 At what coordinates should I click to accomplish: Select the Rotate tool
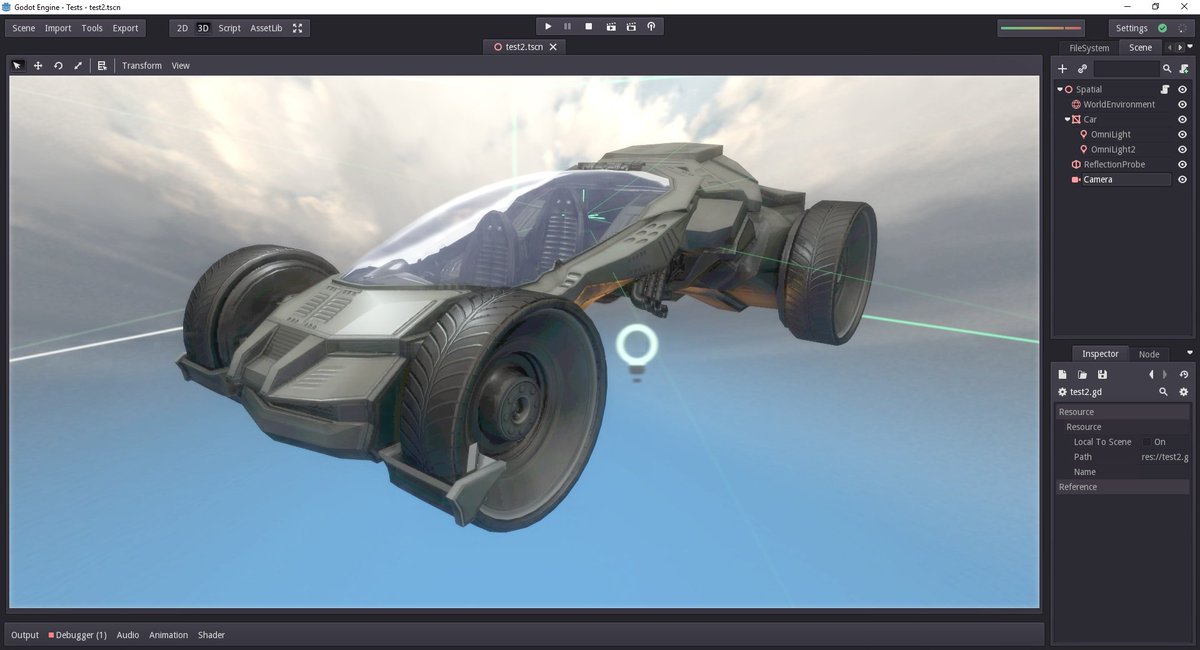(58, 65)
